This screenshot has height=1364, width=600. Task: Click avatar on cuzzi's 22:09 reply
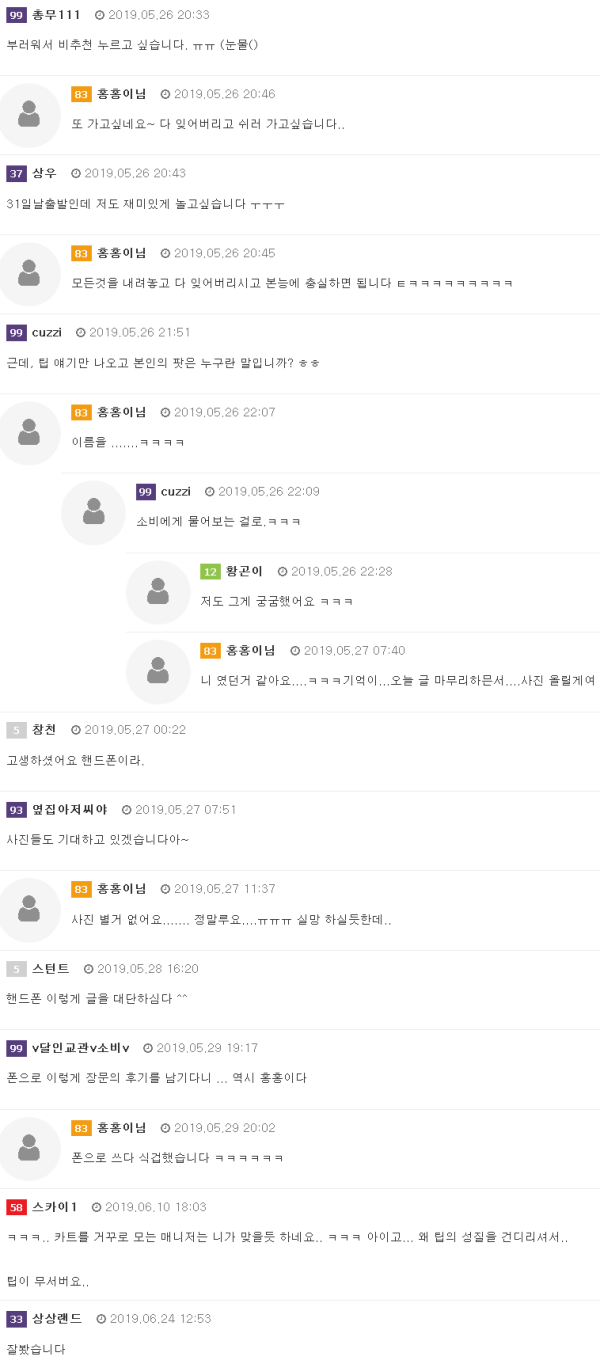click(x=93, y=513)
